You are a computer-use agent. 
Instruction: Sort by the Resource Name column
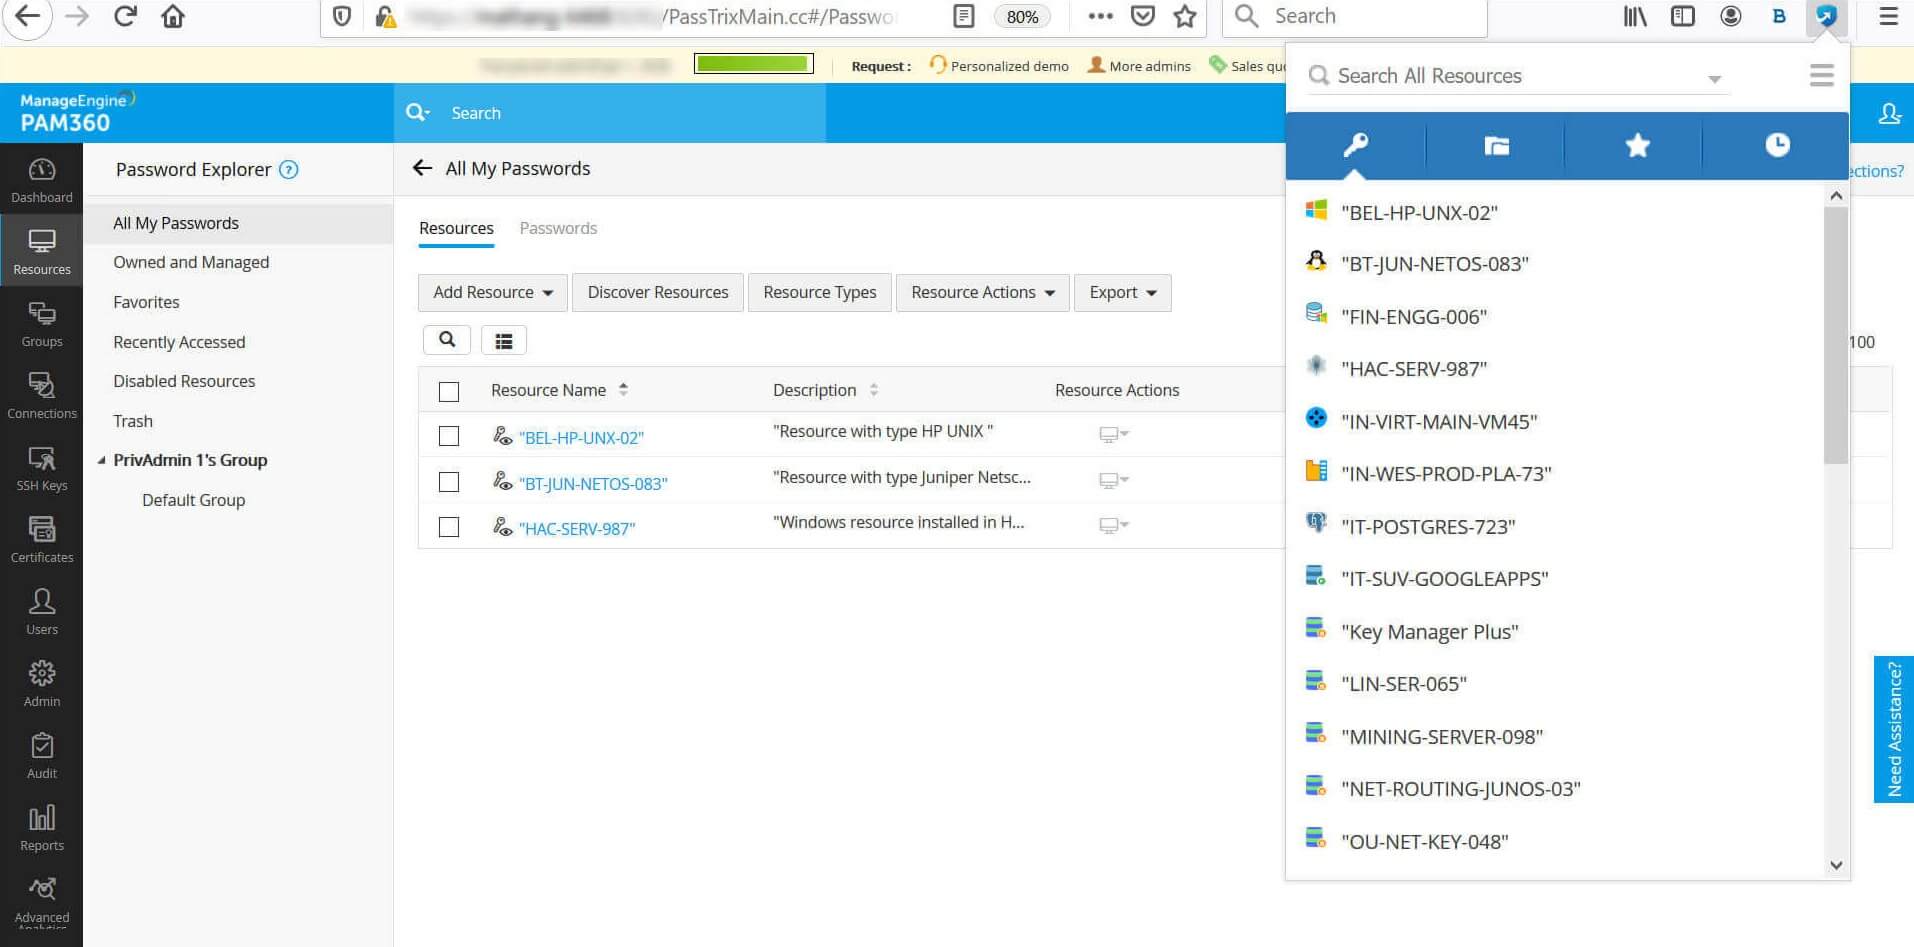click(559, 391)
